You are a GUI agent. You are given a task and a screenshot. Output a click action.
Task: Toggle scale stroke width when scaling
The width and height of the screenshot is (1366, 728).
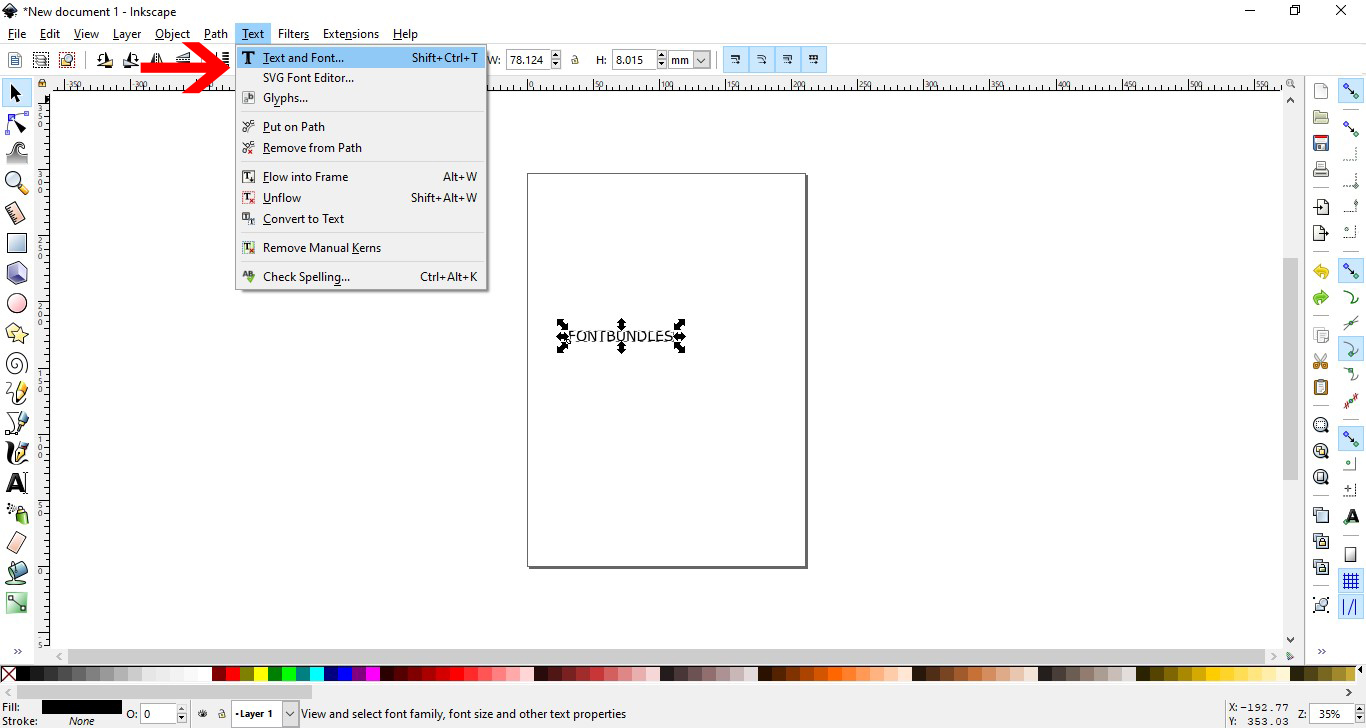point(736,60)
